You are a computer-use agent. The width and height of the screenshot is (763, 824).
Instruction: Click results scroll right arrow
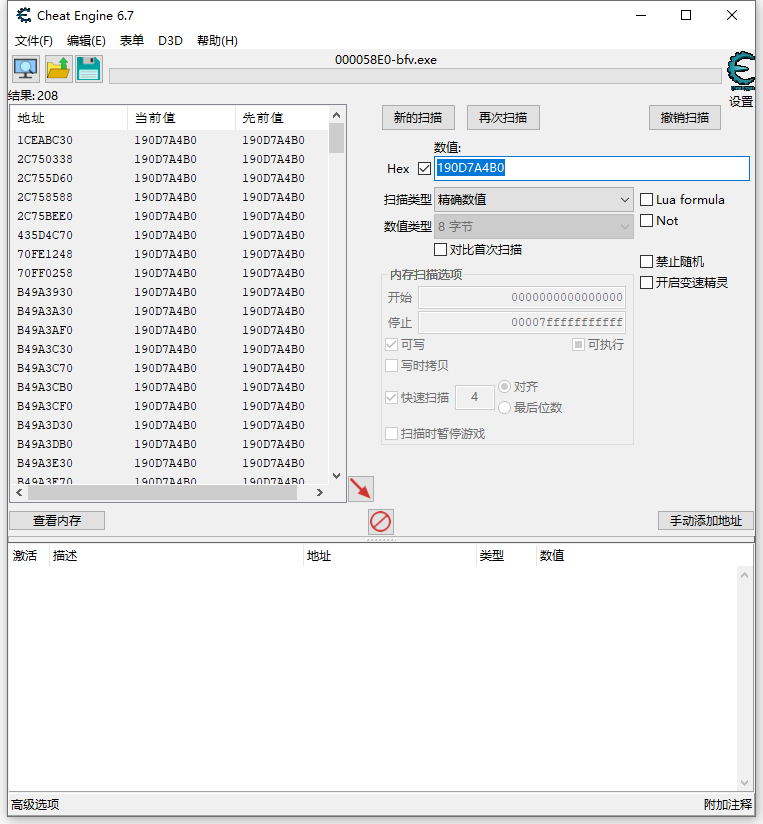(x=319, y=492)
